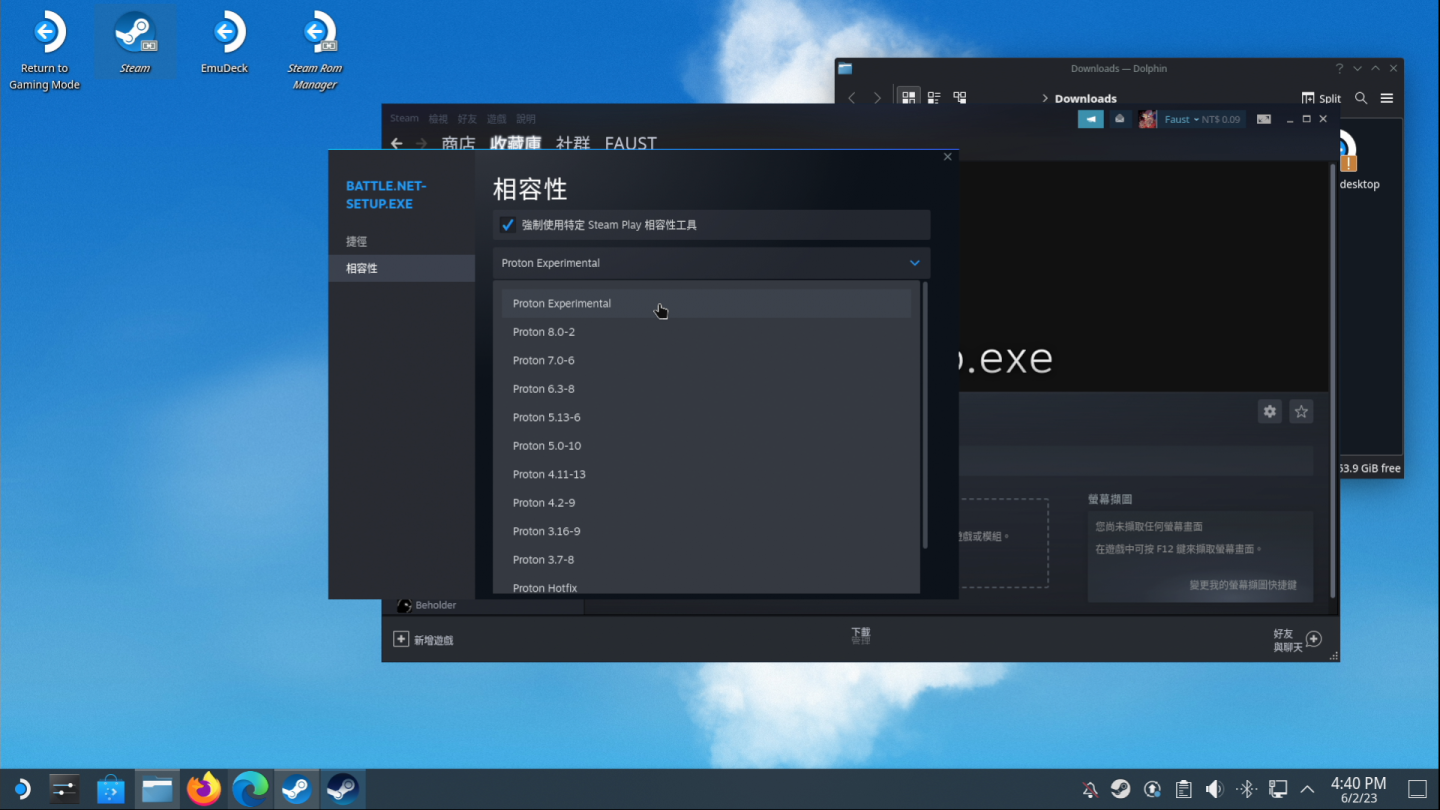This screenshot has width=1440, height=810.
Task: Open Dolphin hamburger menu
Action: [x=1387, y=98]
